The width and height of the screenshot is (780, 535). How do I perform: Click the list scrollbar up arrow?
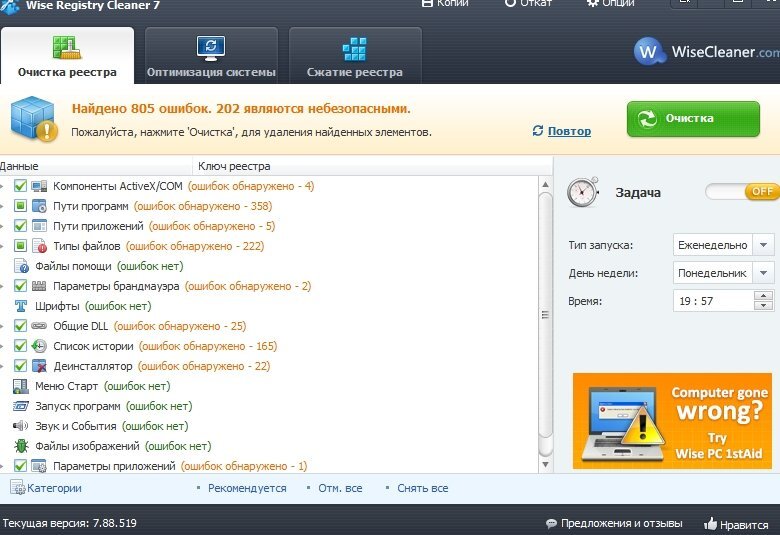[x=546, y=184]
